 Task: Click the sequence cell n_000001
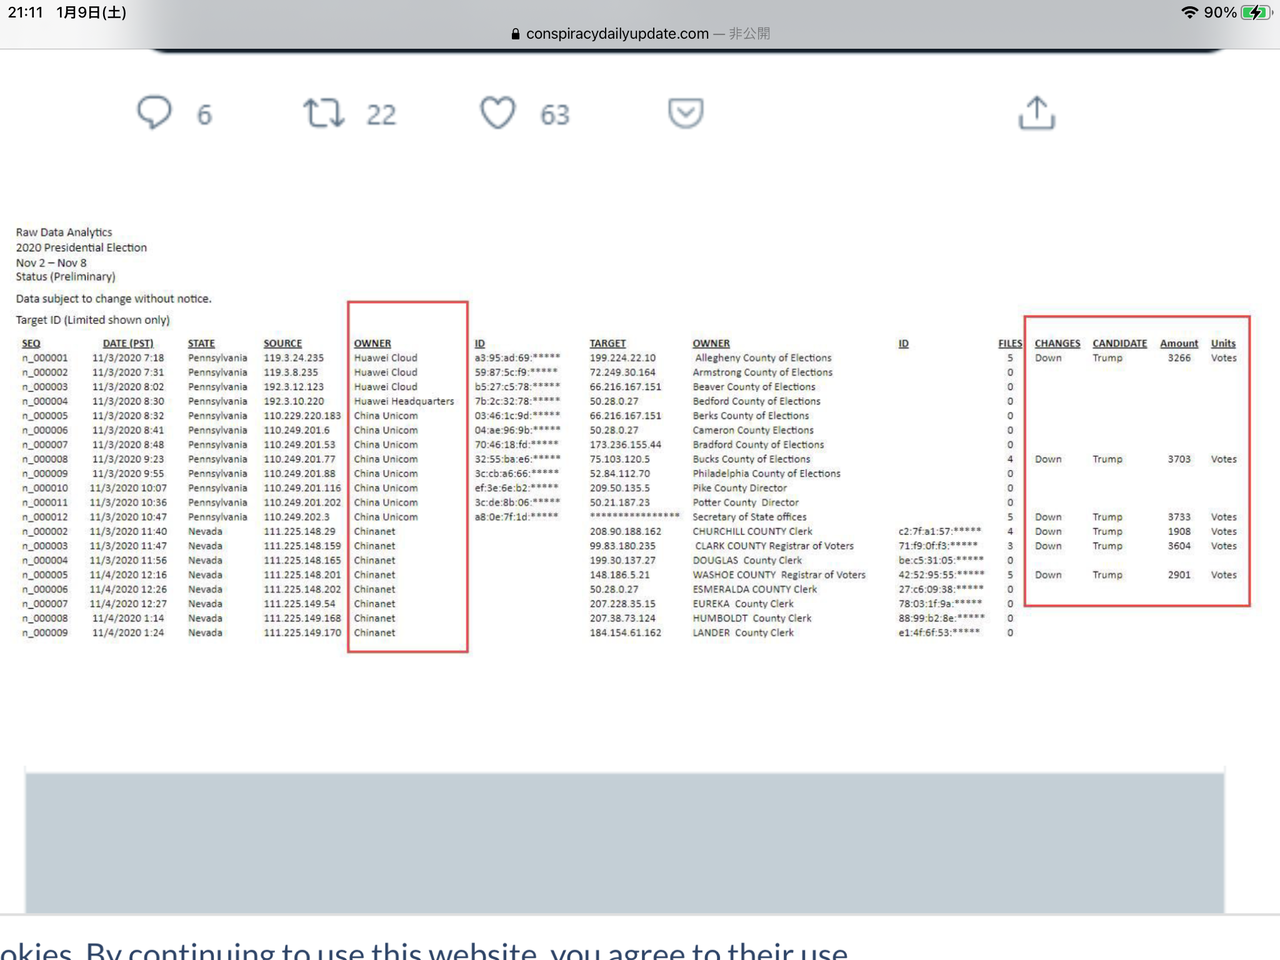point(45,358)
